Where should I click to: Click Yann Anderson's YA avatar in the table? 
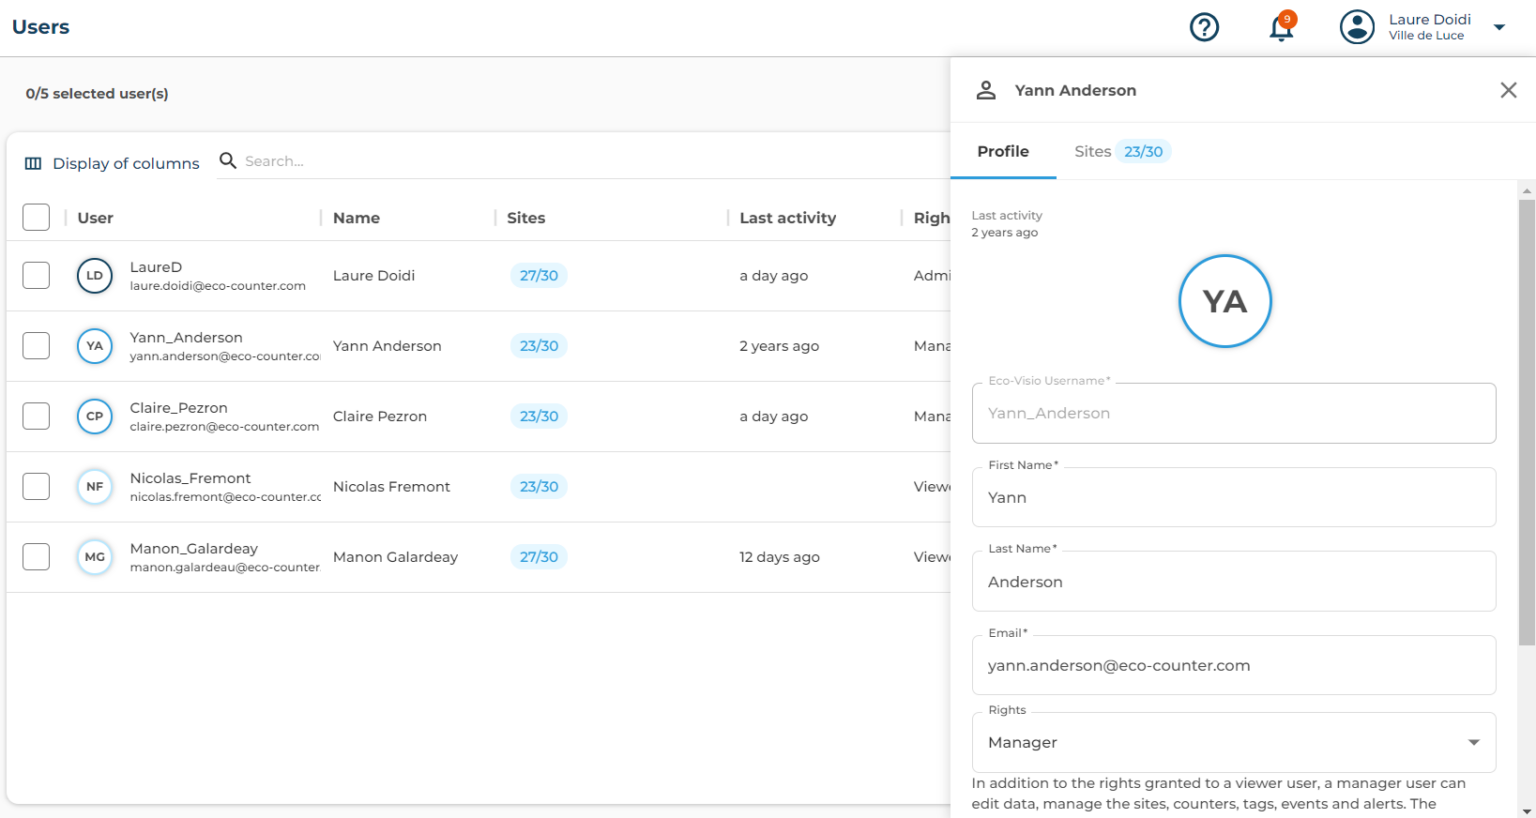click(x=94, y=346)
